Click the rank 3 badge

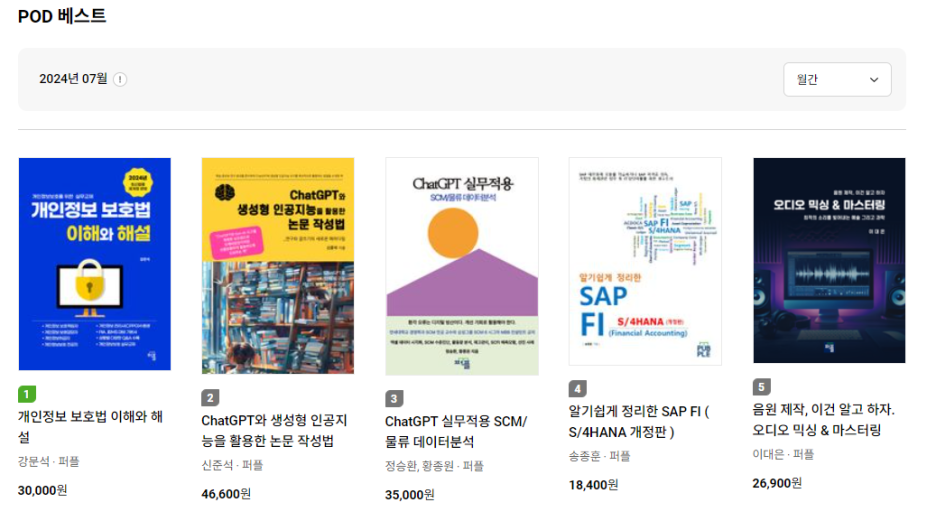(x=394, y=399)
